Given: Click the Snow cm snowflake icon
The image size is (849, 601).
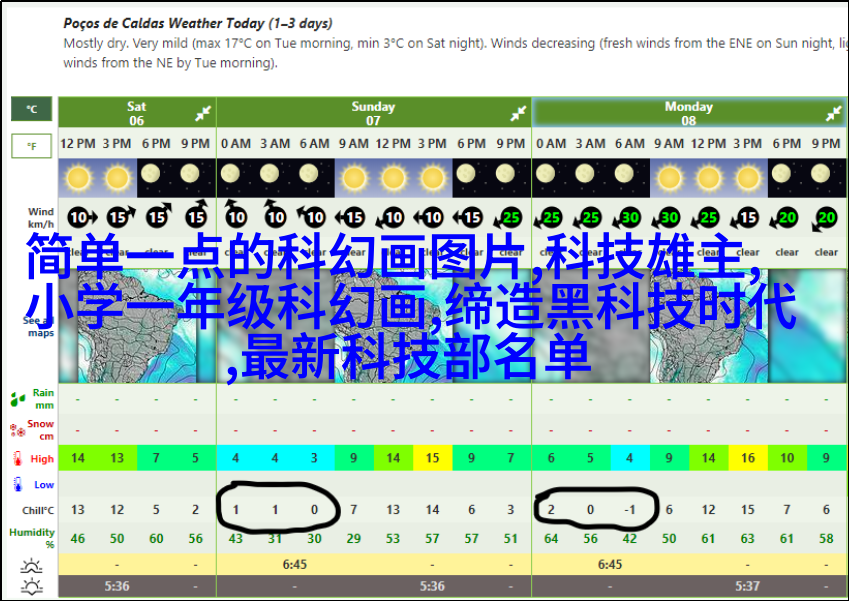Looking at the screenshot, I should pos(17,430).
